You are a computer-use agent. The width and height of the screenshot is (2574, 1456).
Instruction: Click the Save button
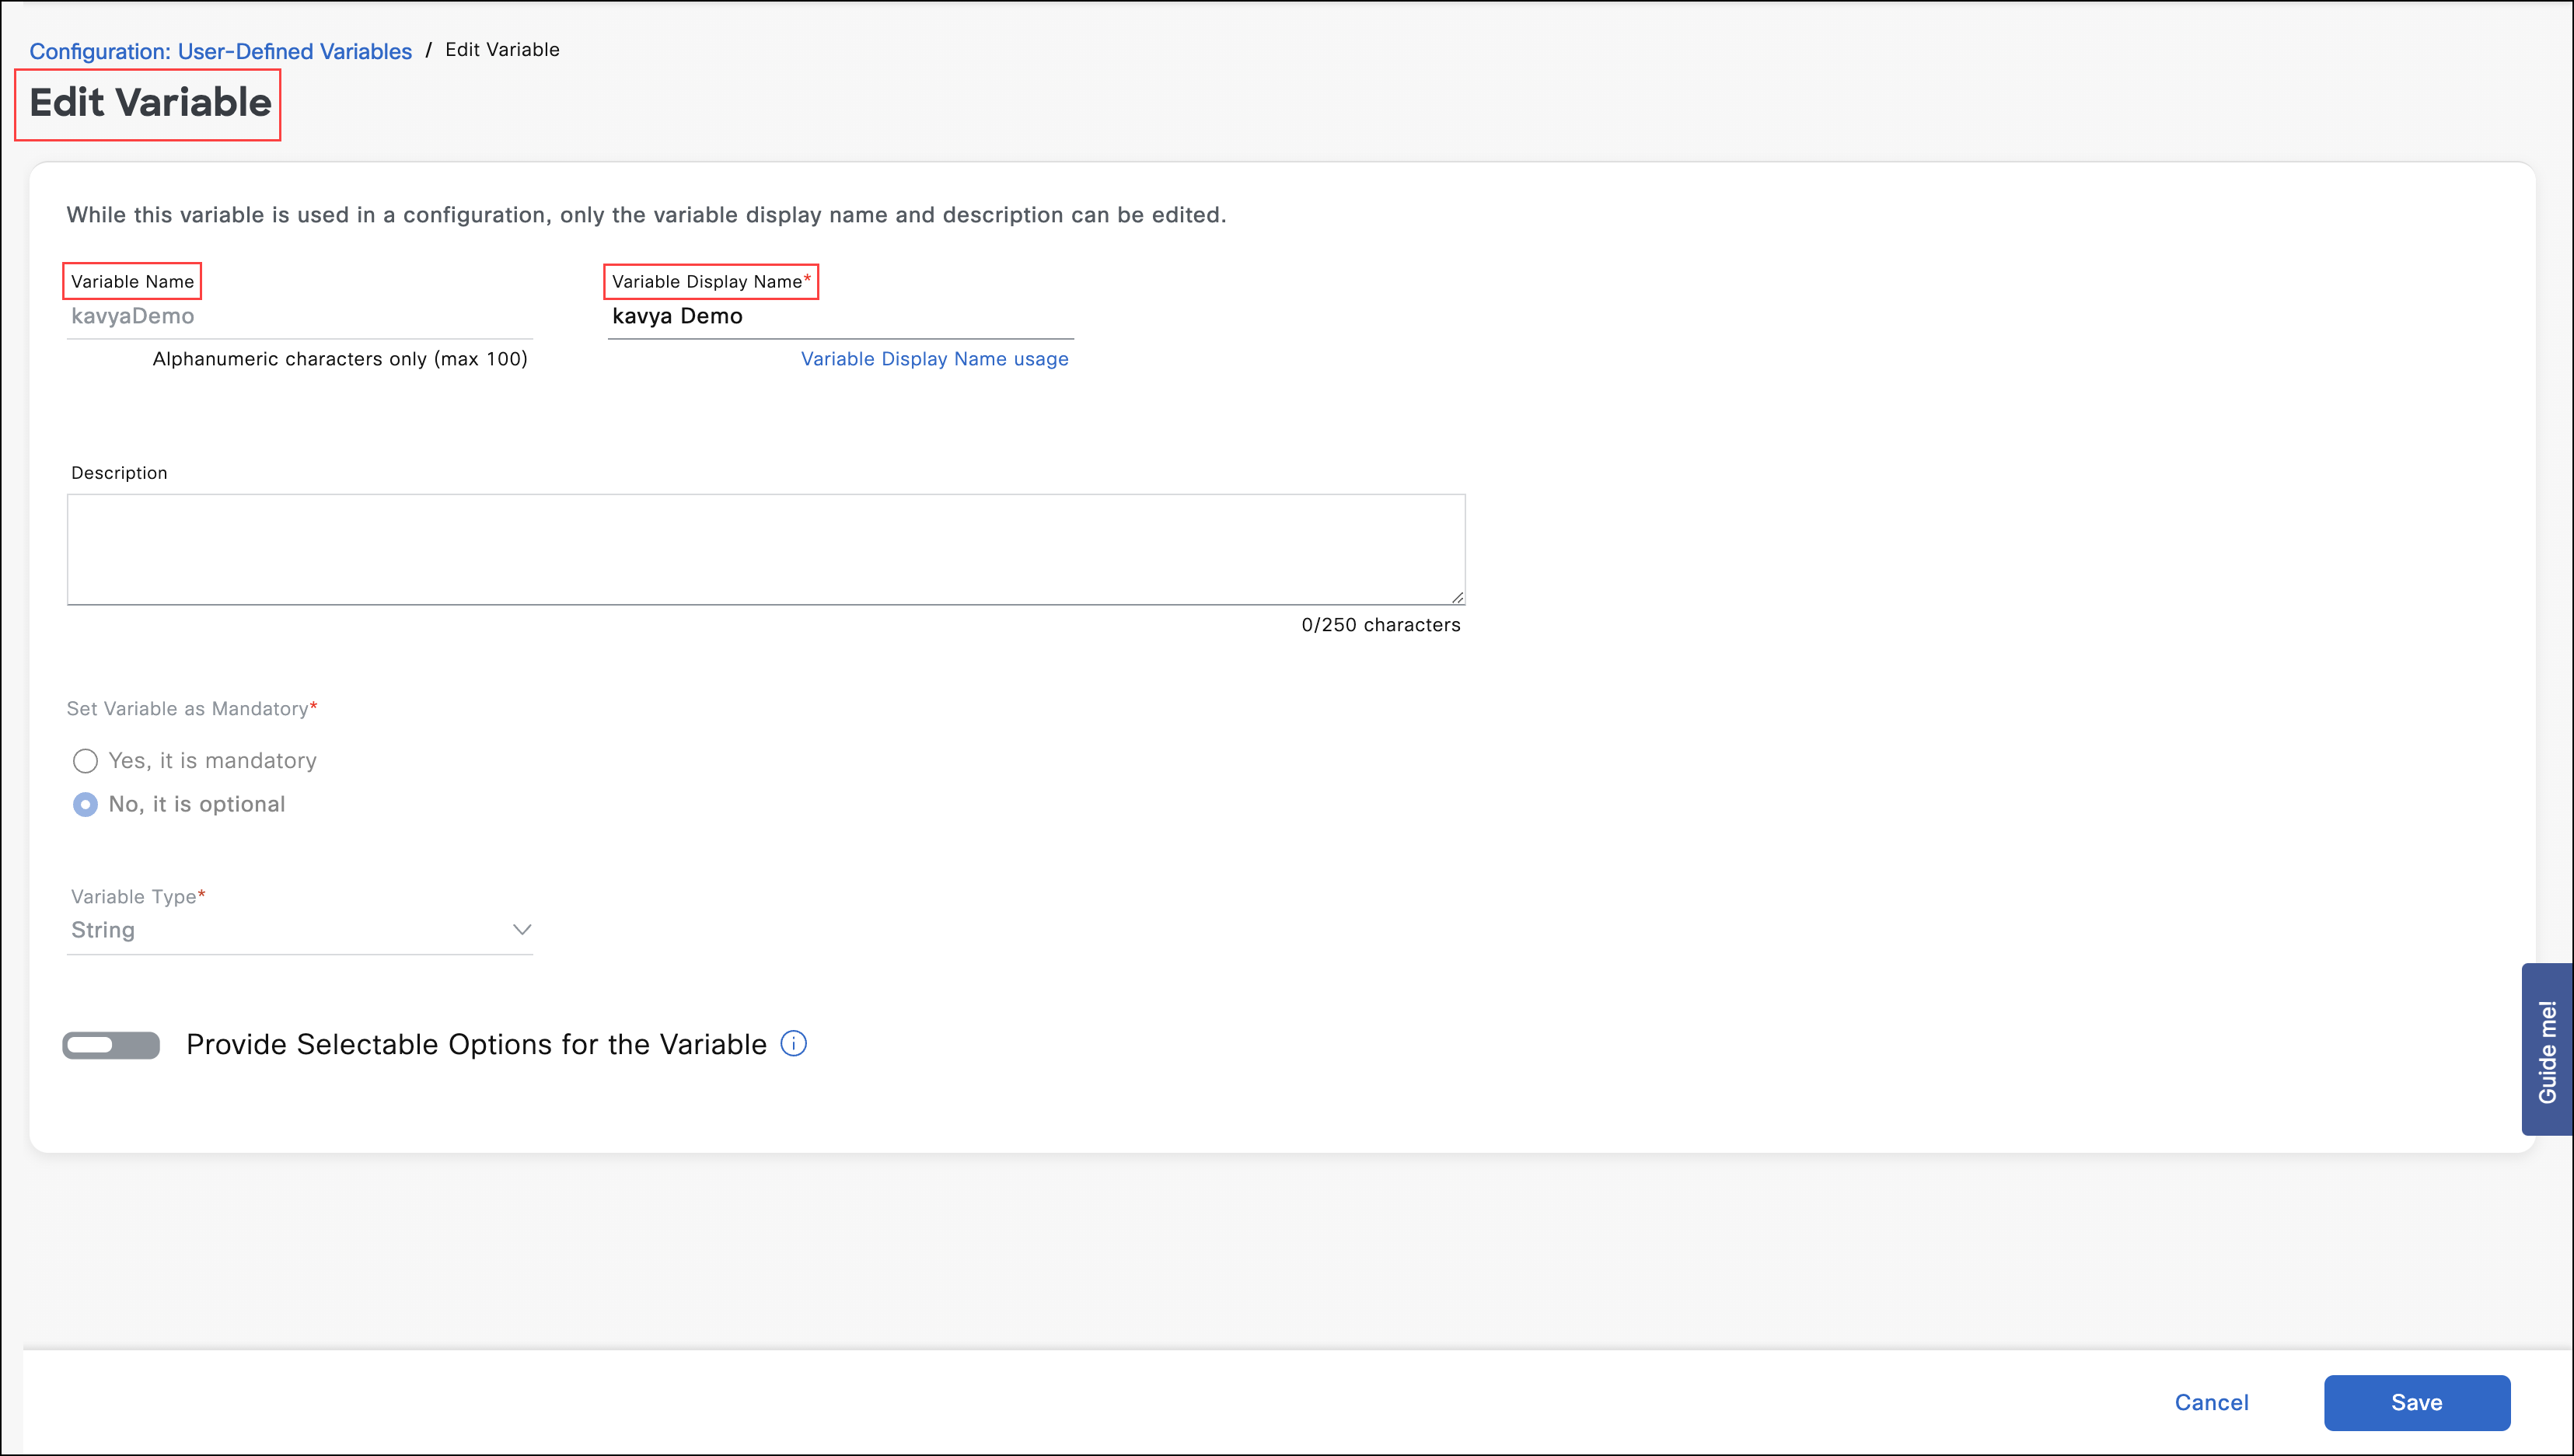(2416, 1402)
